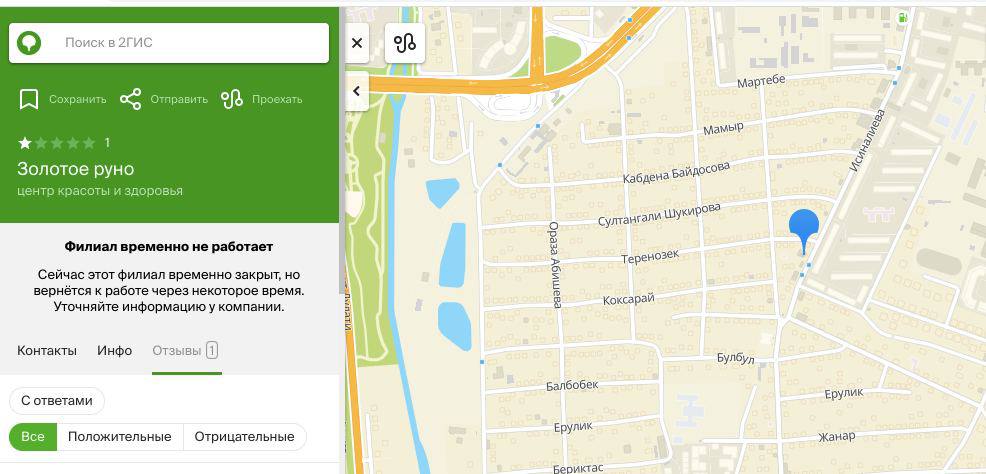Viewport: 986px width, 474px height.
Task: Click the Кабдена Байдосова street label
Action: tap(676, 173)
